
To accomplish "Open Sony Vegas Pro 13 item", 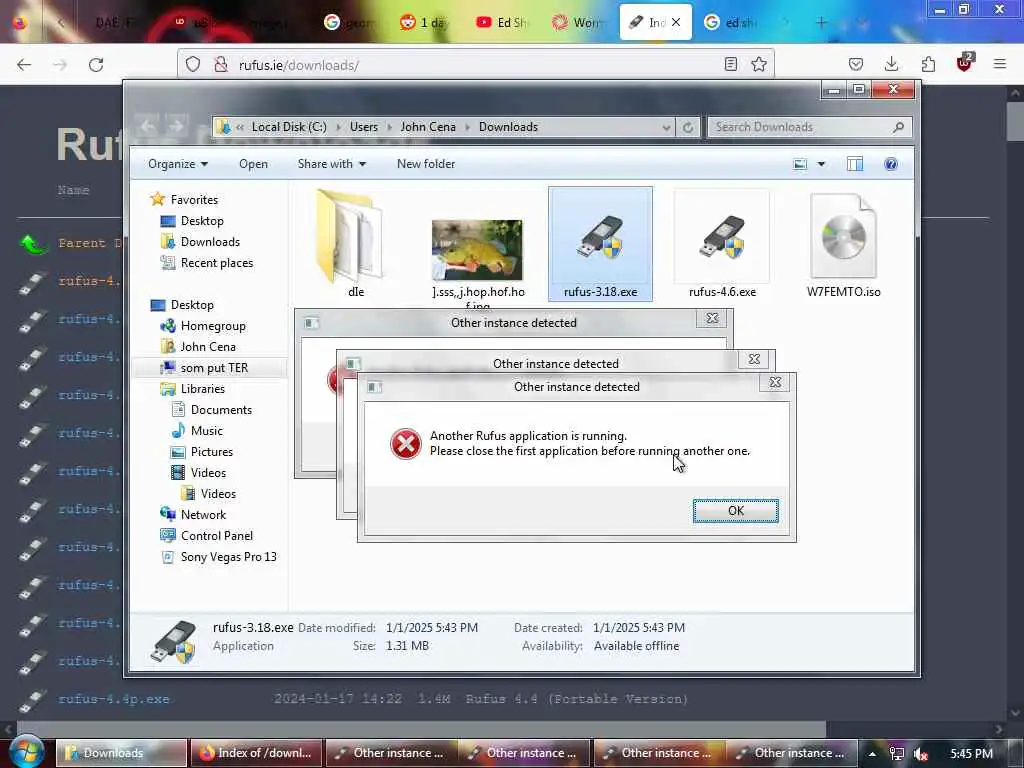I will 229,556.
